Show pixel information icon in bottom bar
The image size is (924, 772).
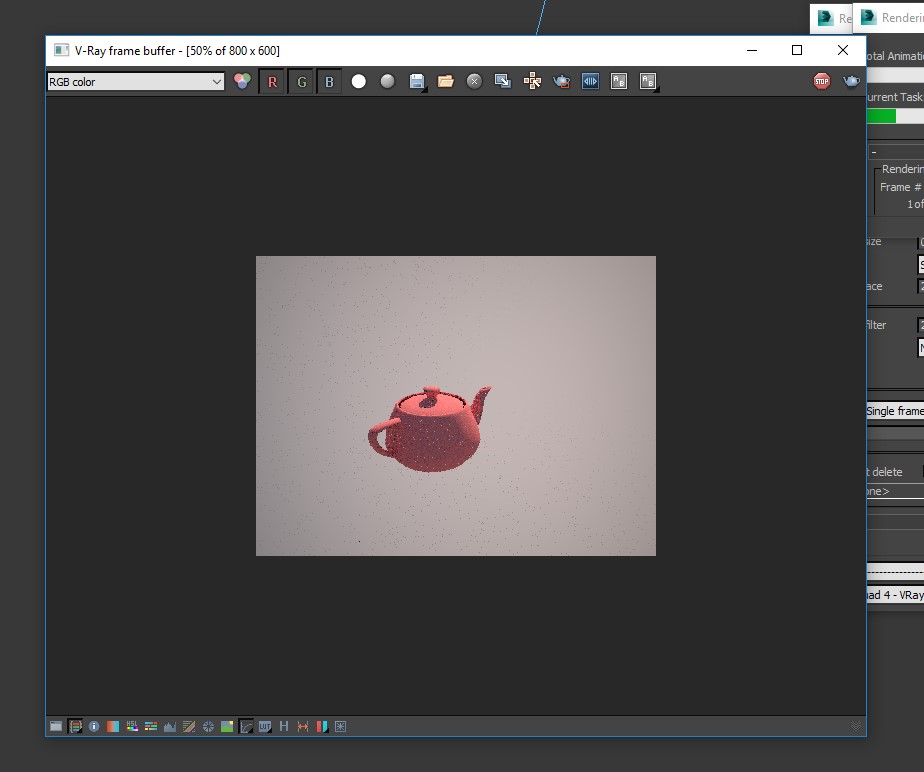[x=94, y=727]
